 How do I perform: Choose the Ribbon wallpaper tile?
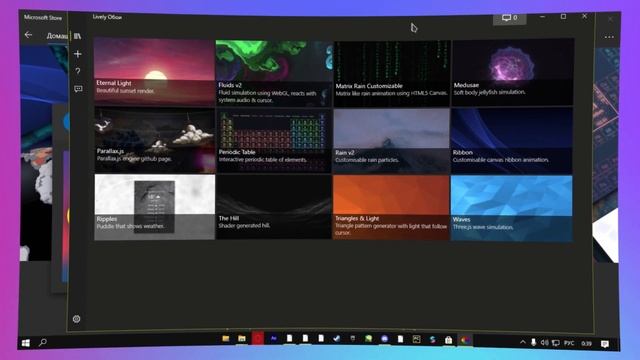click(512, 141)
